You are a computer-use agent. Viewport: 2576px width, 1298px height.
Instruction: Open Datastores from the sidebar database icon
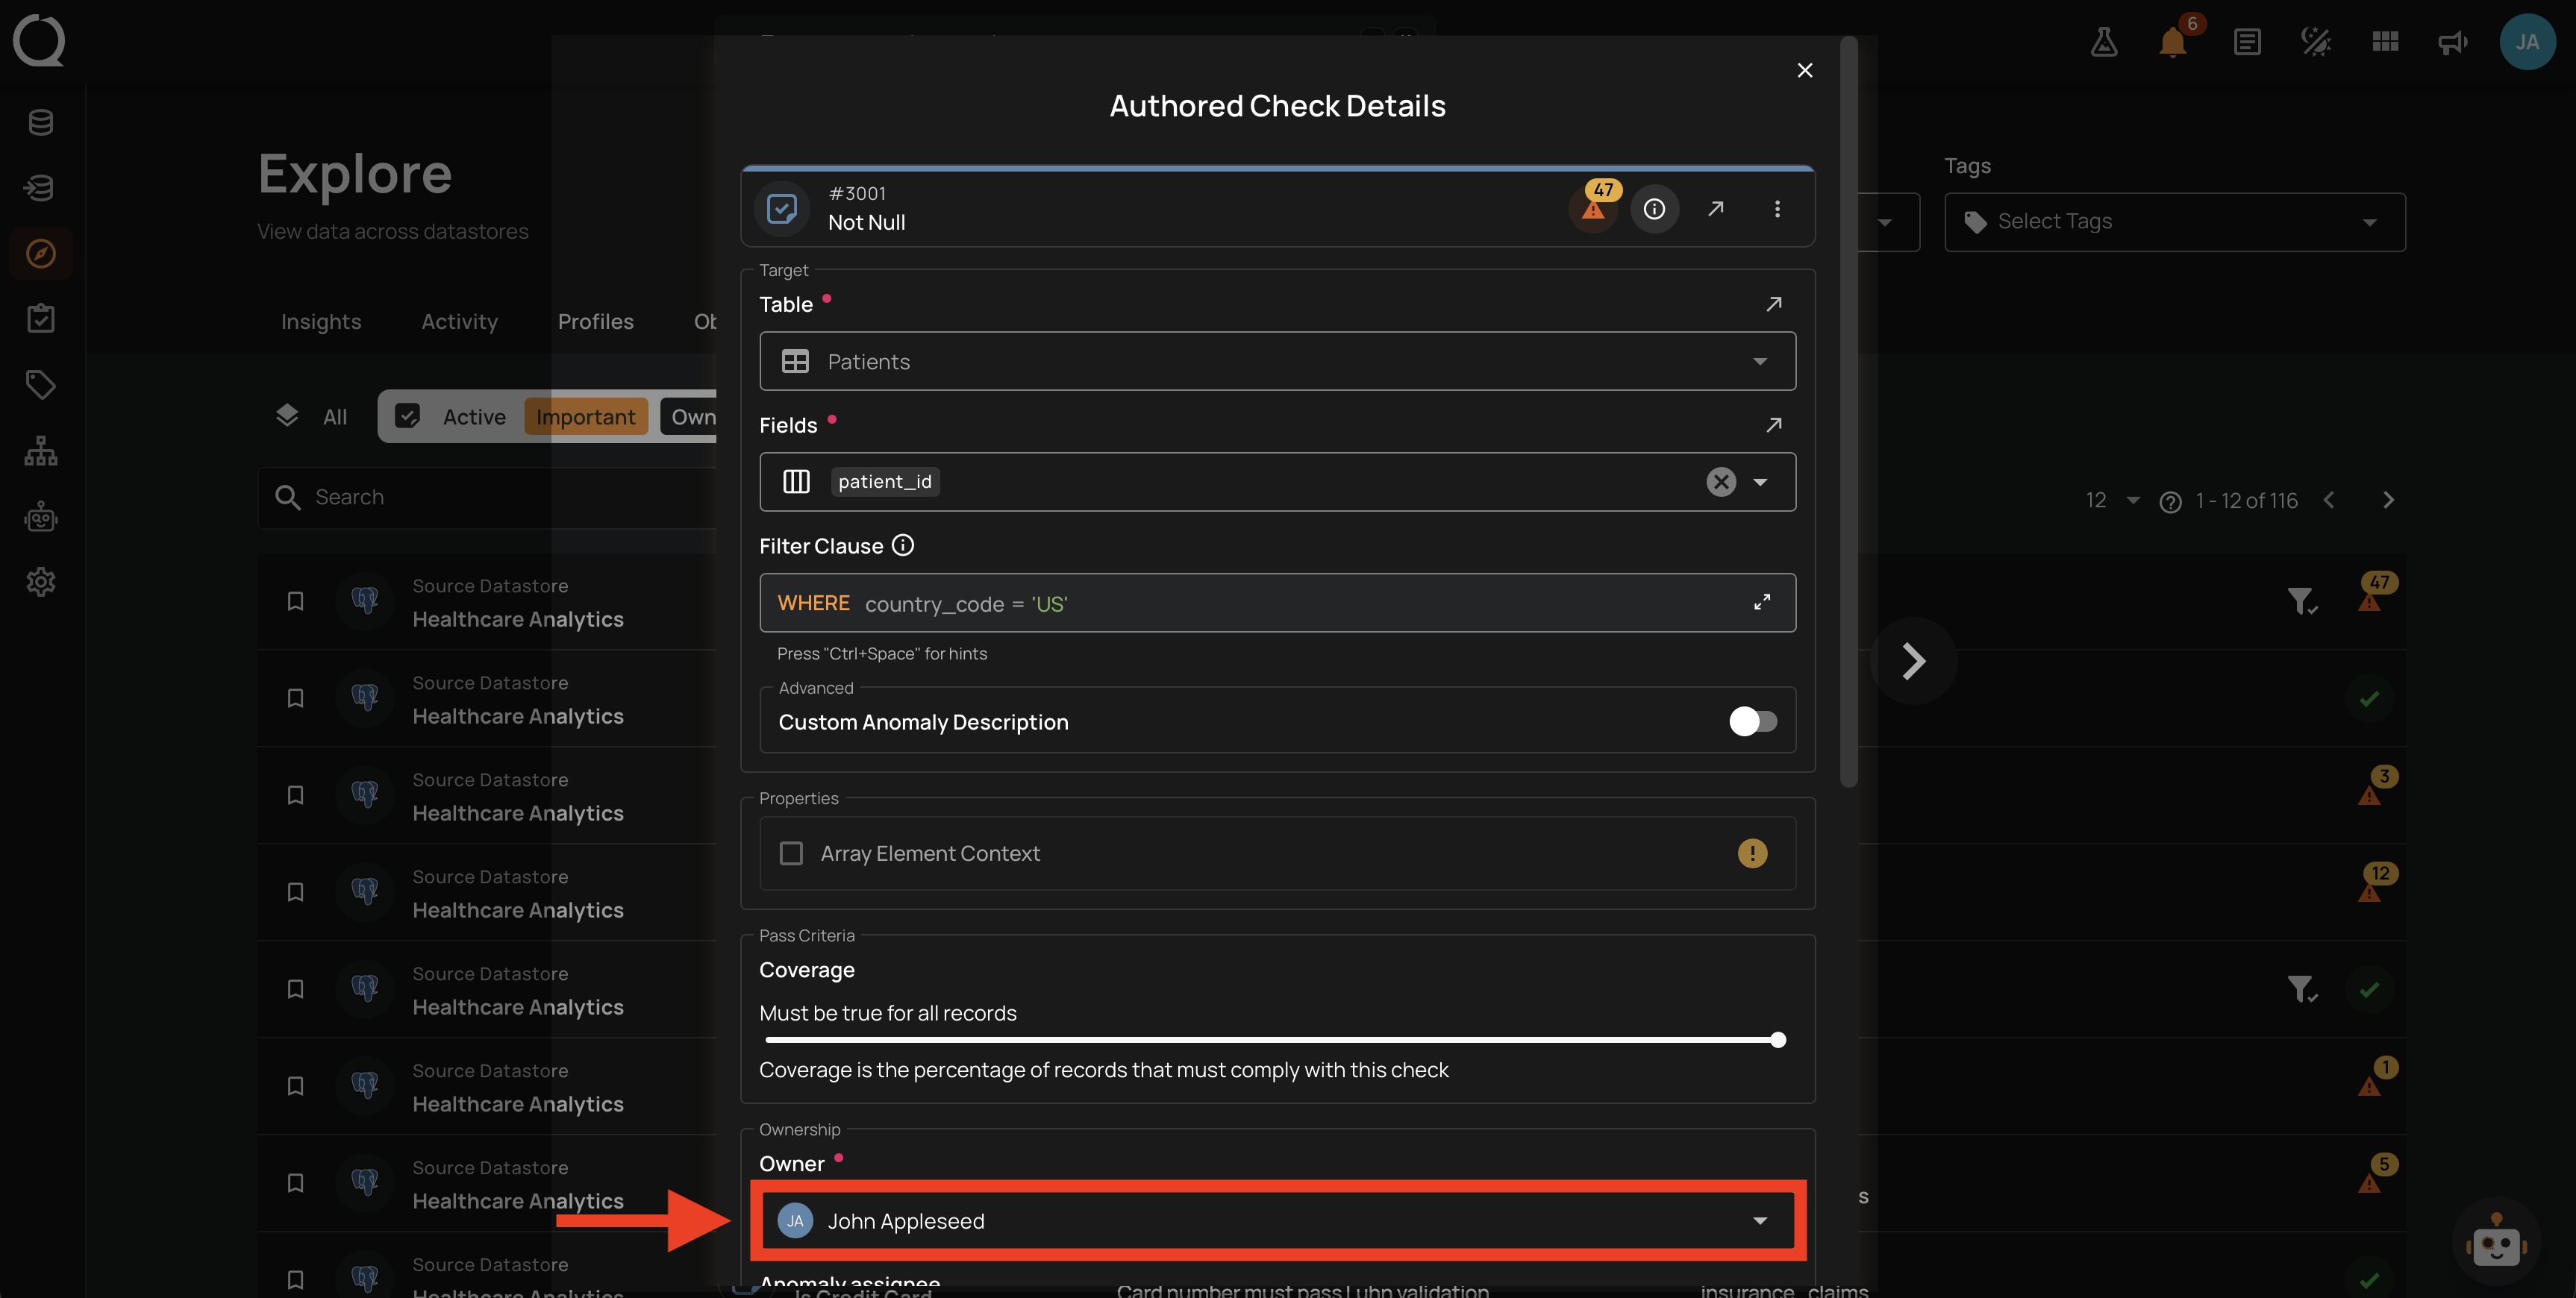41,122
